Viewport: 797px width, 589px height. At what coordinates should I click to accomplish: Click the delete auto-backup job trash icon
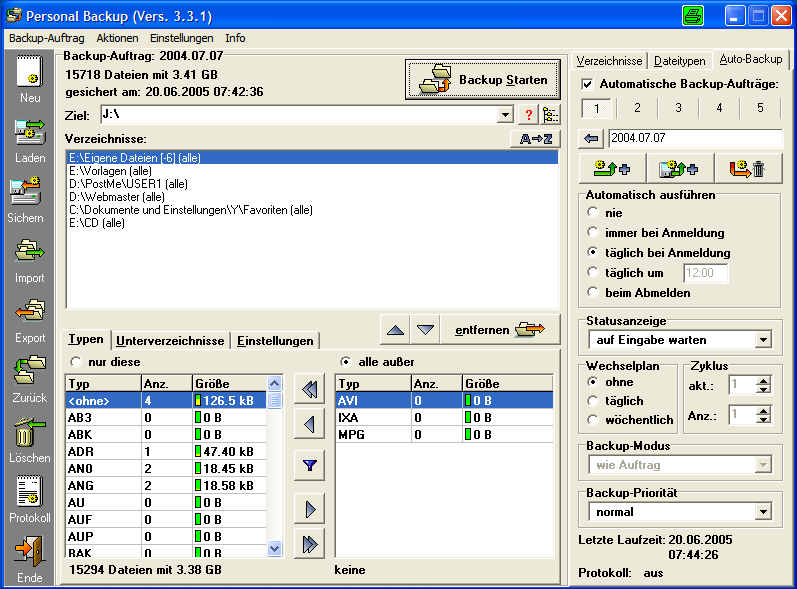(x=747, y=168)
